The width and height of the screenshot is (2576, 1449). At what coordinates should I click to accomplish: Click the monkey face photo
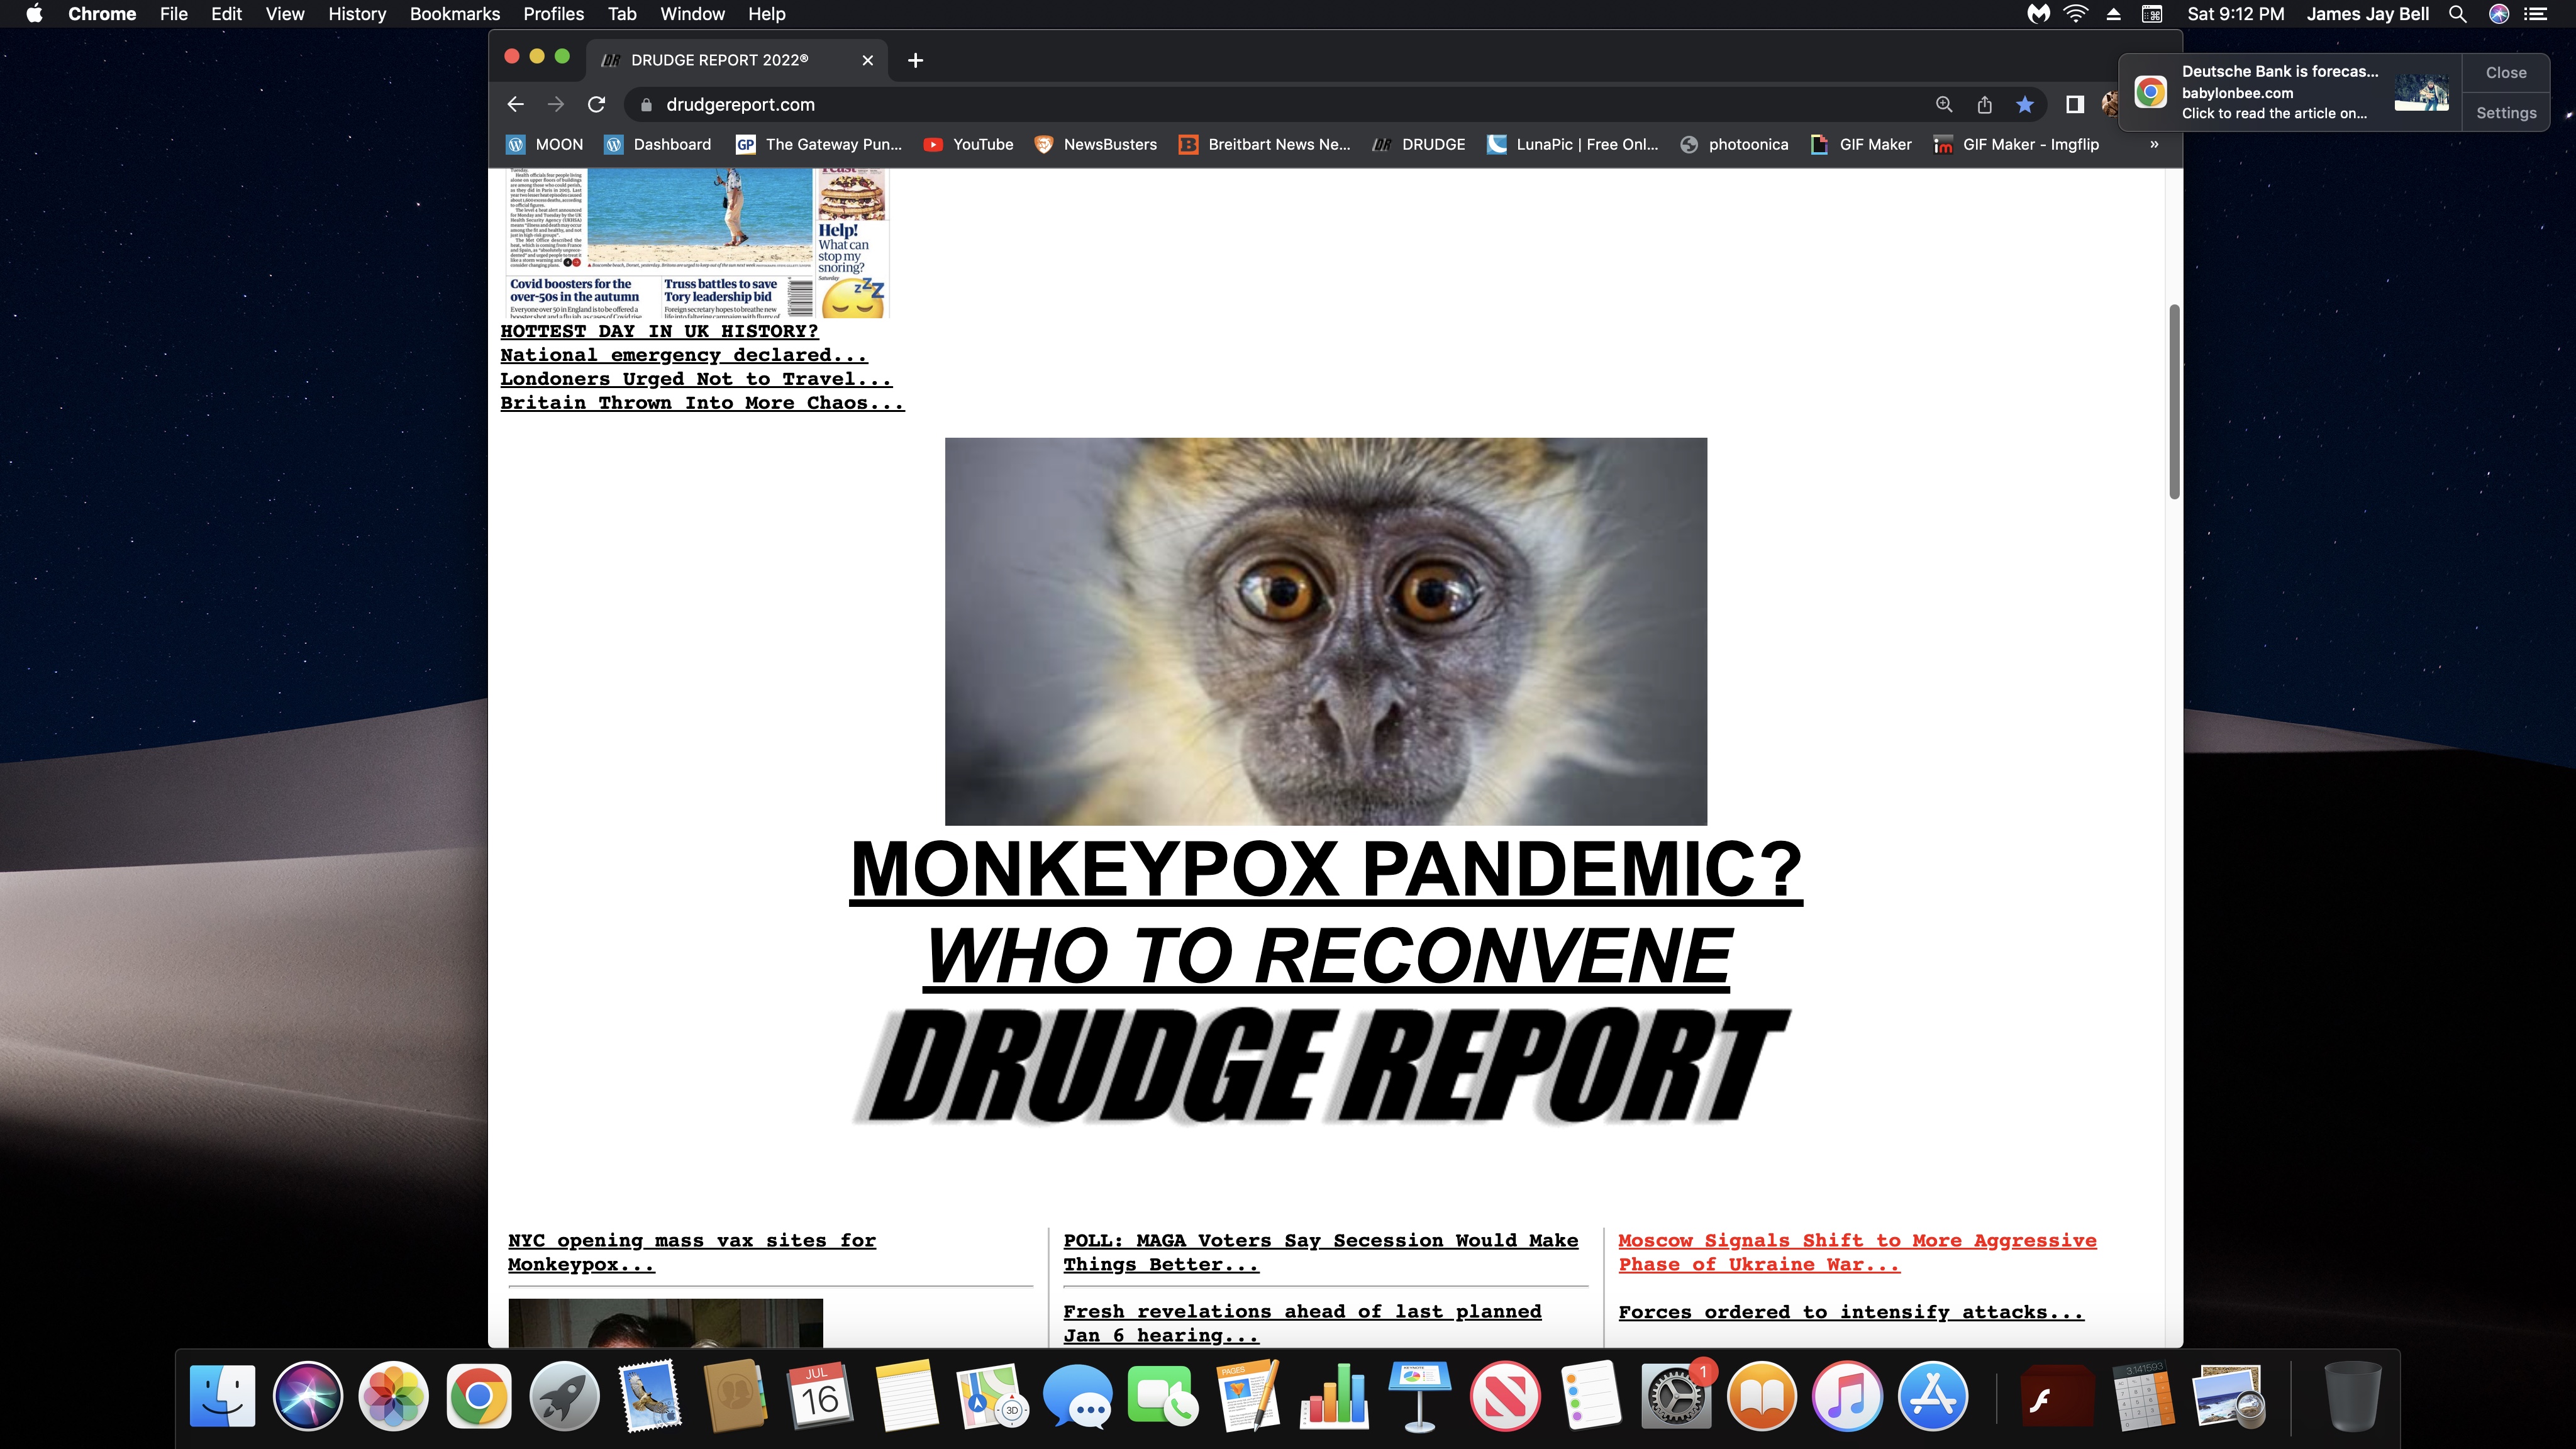(1326, 631)
